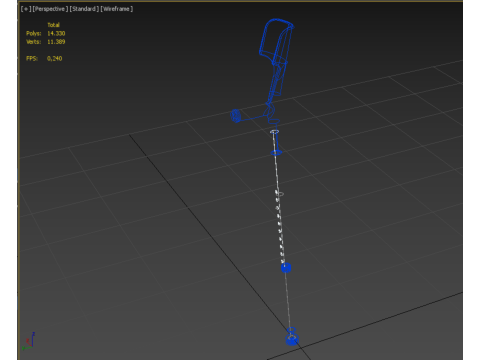Open the [Perspective] view menu
This screenshot has height=360, width=480.
pos(51,9)
